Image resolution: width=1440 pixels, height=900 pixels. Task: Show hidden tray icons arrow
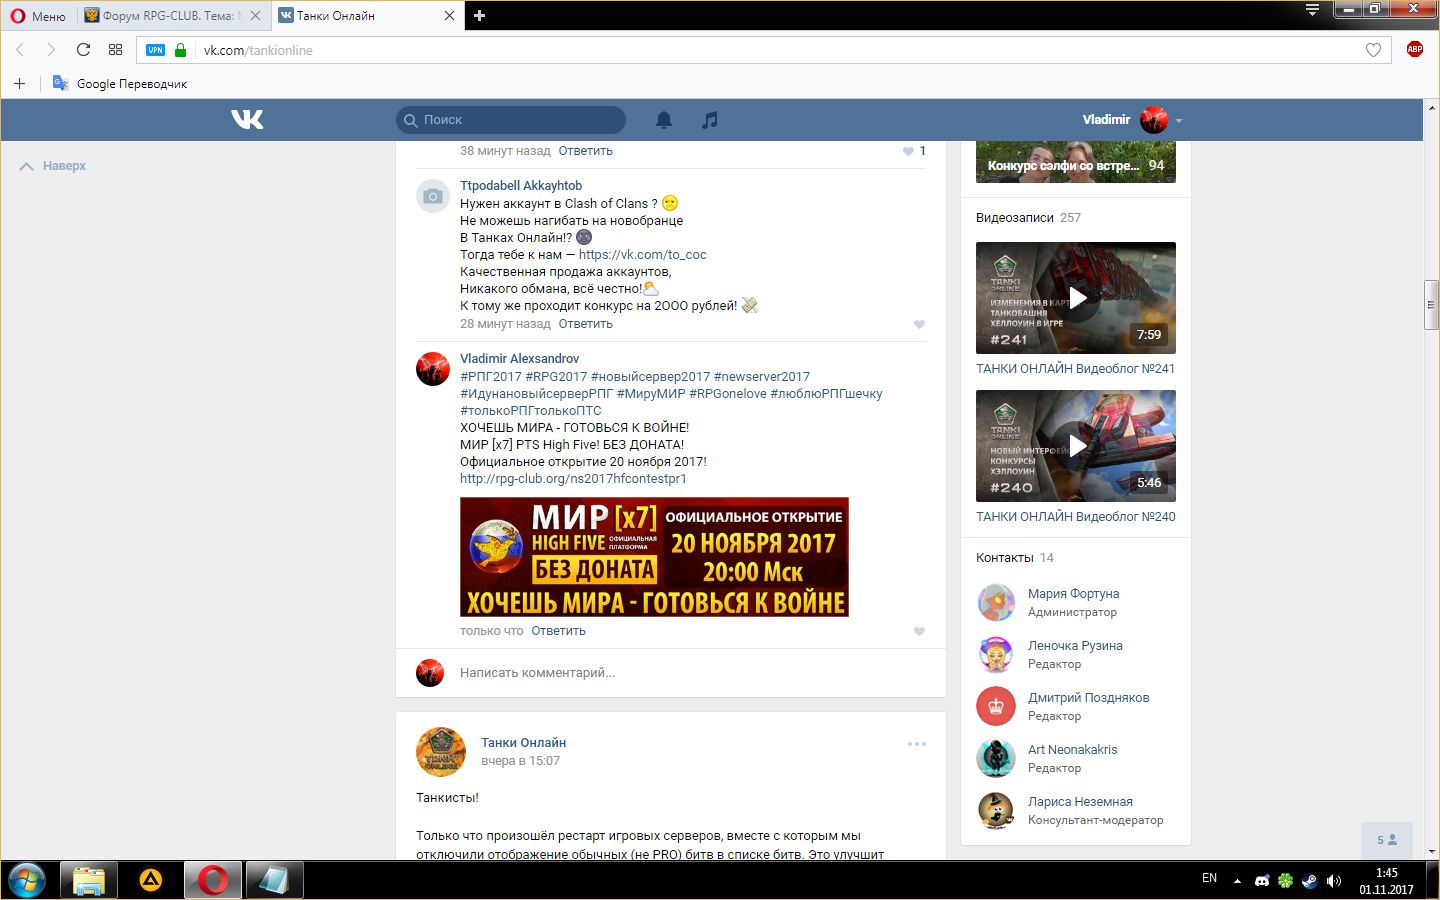click(1237, 881)
